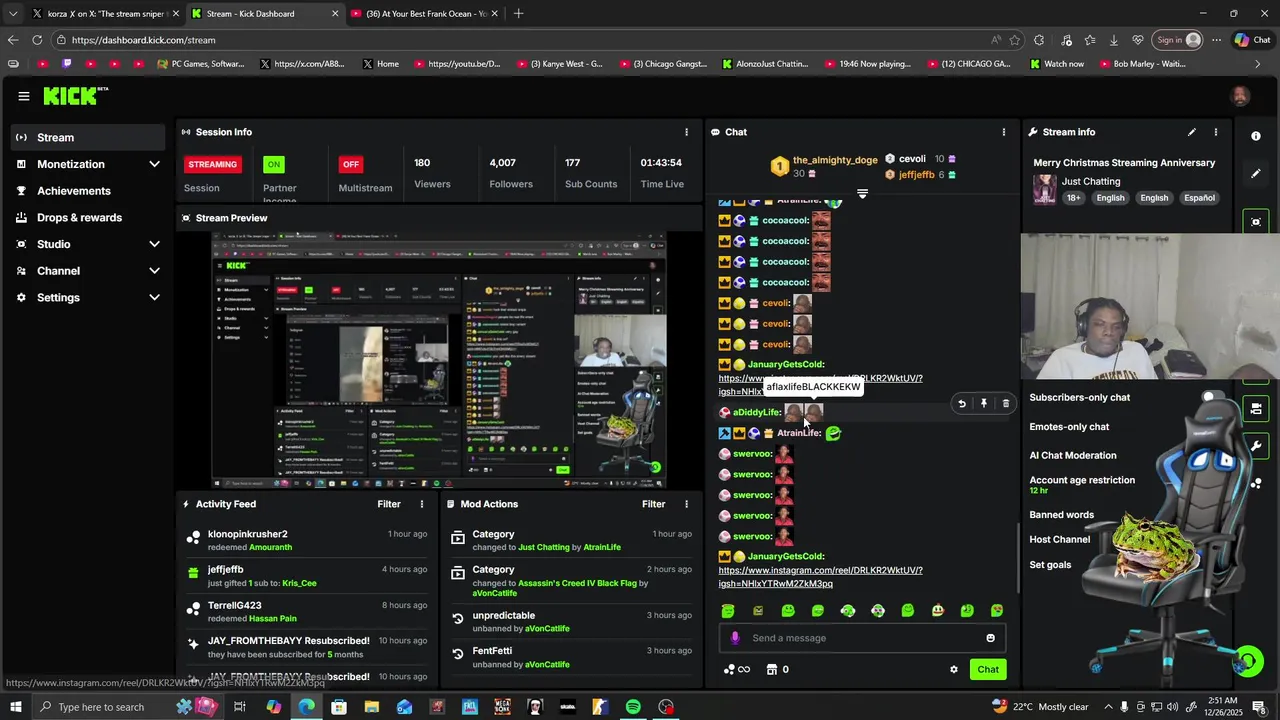Switch to the korza X browser tab

coord(104,14)
